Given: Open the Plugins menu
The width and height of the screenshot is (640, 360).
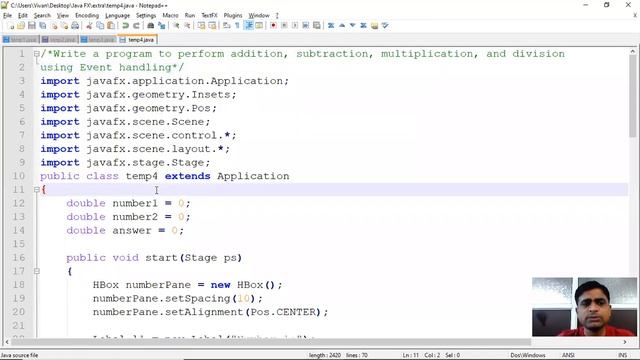Looking at the screenshot, I should click(233, 16).
